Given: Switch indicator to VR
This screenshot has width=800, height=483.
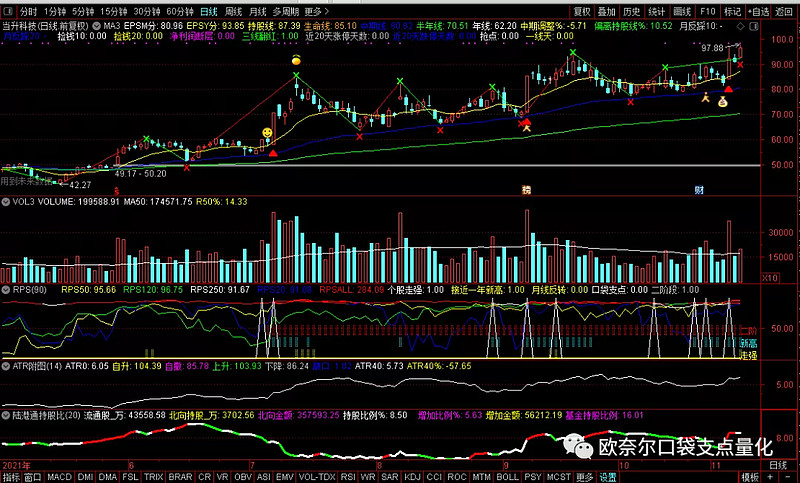Looking at the screenshot, I should coord(222,477).
